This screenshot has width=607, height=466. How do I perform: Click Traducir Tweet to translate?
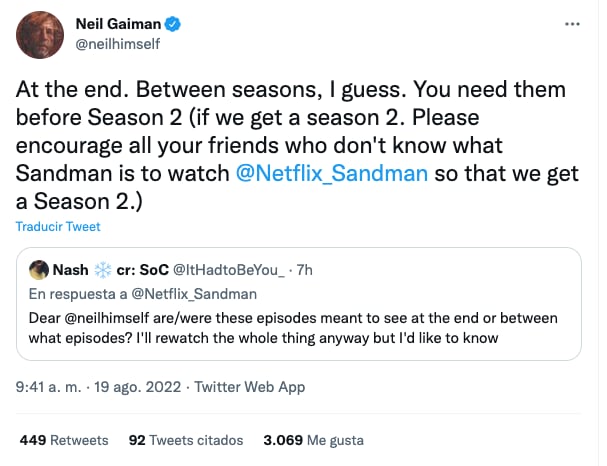click(x=58, y=227)
